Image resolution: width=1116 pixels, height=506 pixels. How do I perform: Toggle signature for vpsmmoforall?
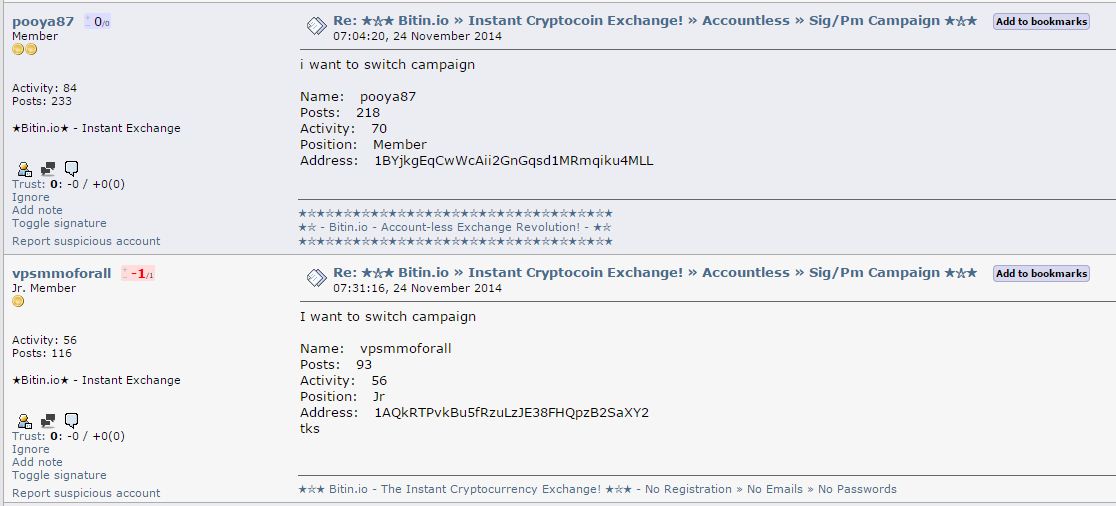click(59, 475)
